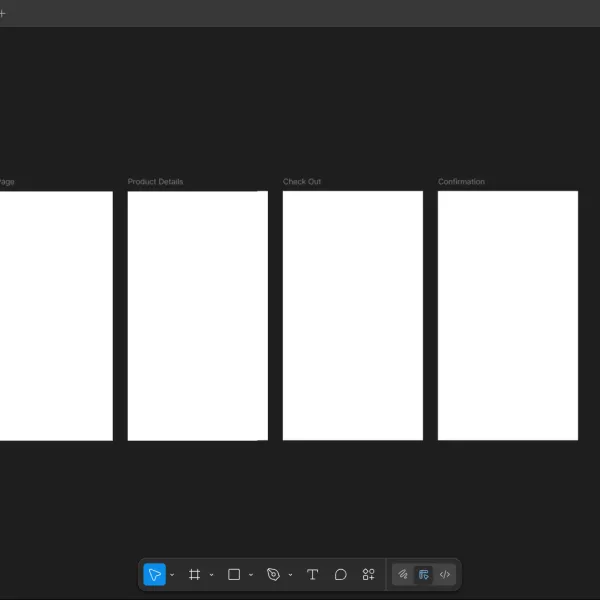Open the Actions and components tool
The image size is (600, 600).
(368, 574)
